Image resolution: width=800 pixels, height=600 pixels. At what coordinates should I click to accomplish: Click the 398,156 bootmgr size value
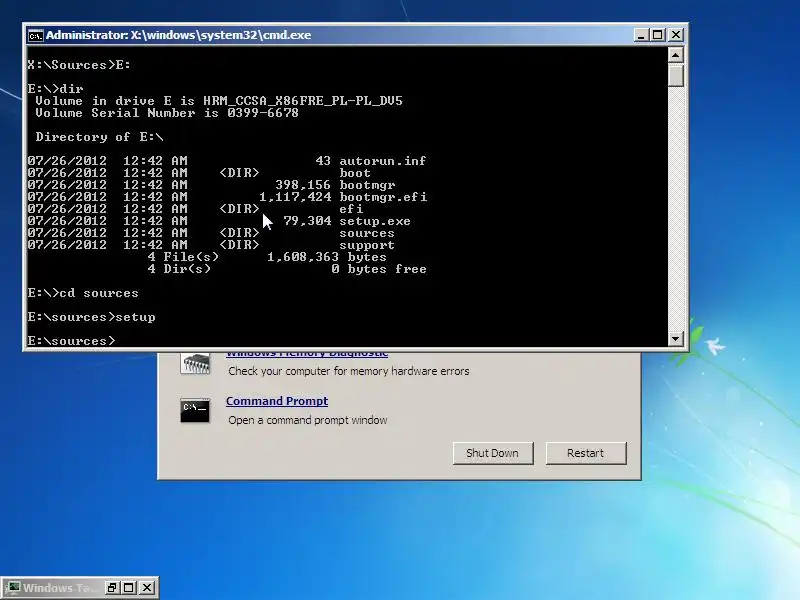[303, 185]
